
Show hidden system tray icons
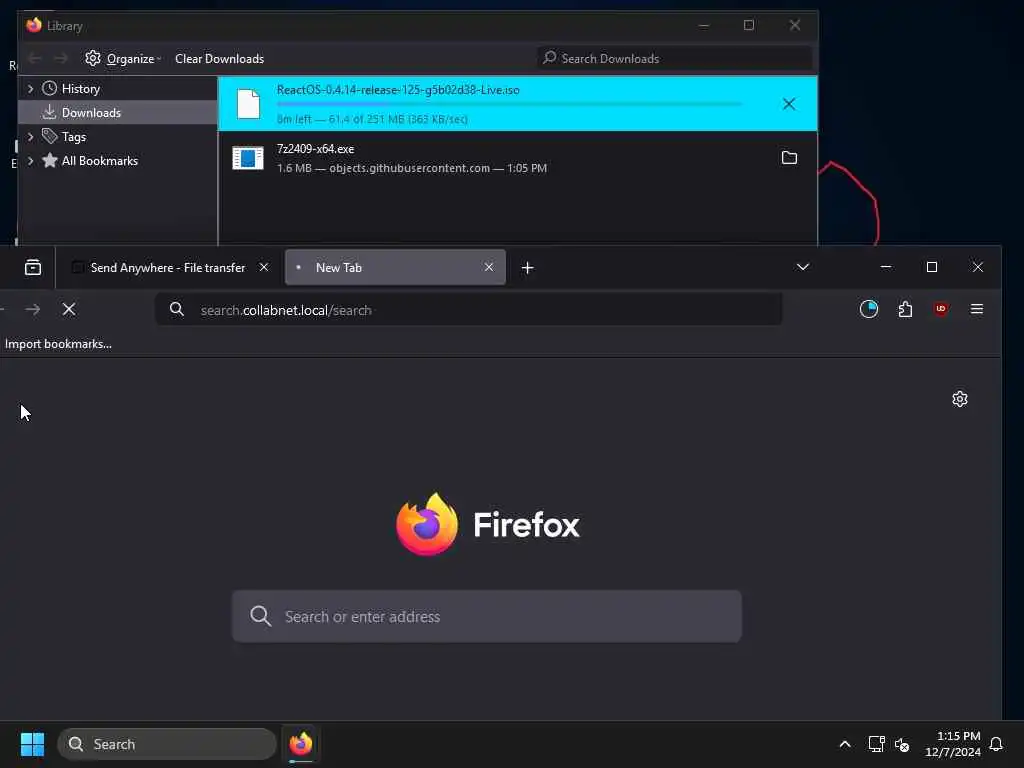(844, 744)
